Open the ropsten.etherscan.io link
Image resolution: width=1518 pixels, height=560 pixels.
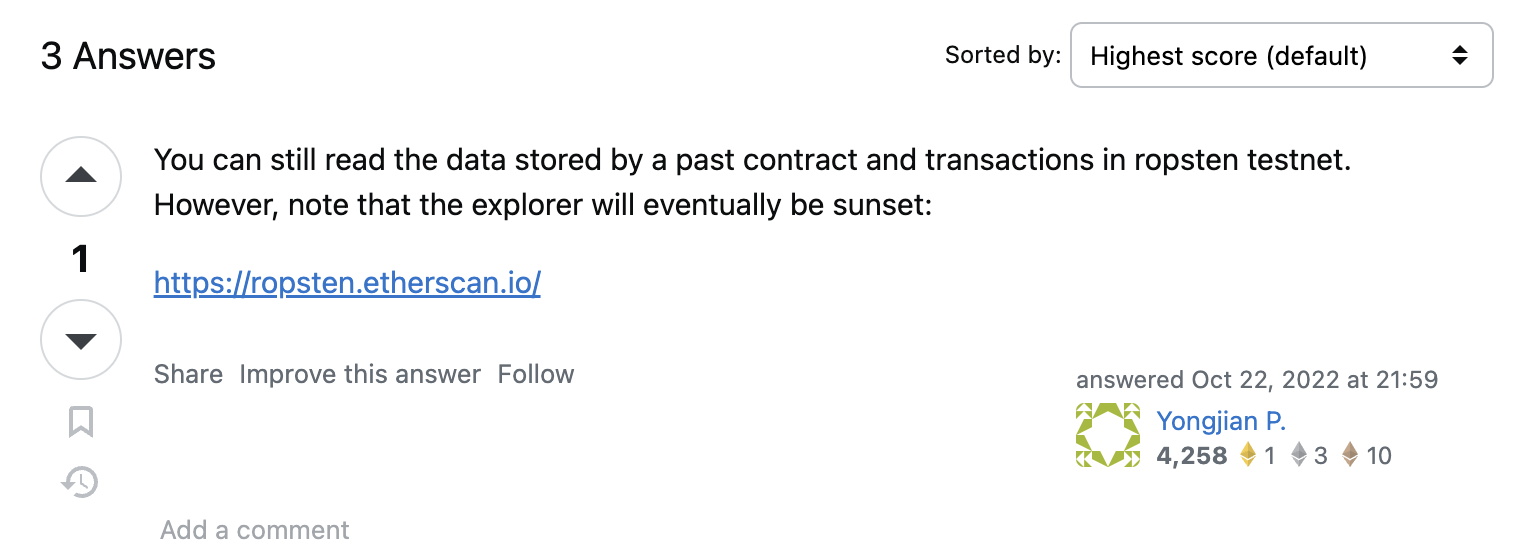347,284
